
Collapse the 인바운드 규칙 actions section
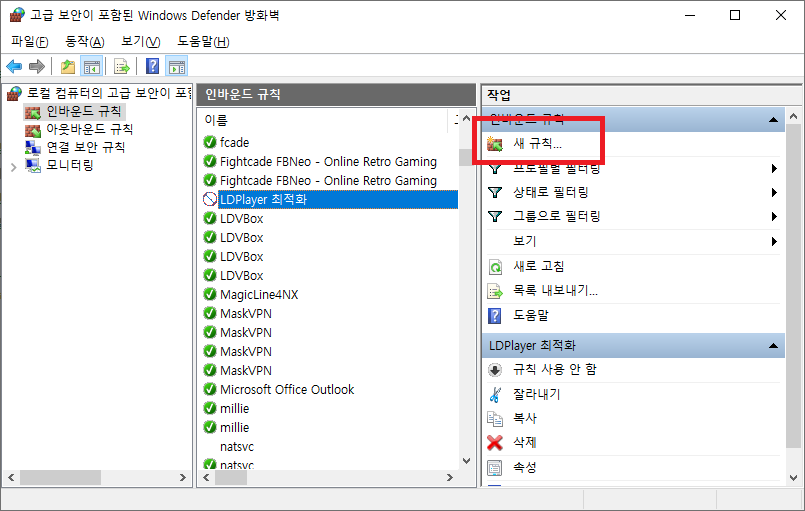pos(774,120)
